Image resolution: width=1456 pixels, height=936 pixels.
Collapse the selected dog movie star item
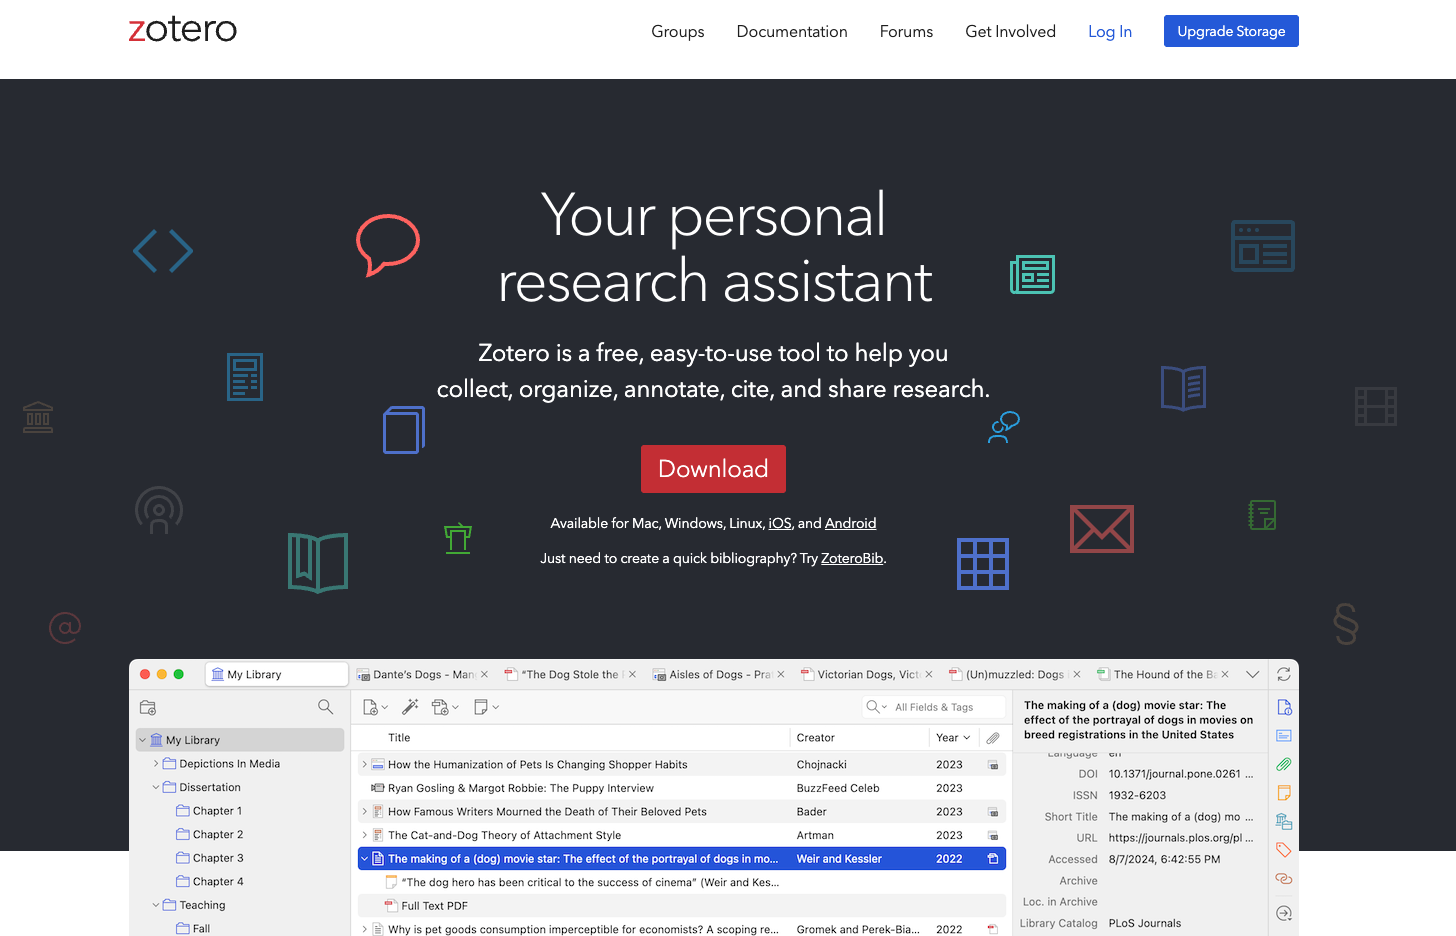(x=364, y=859)
